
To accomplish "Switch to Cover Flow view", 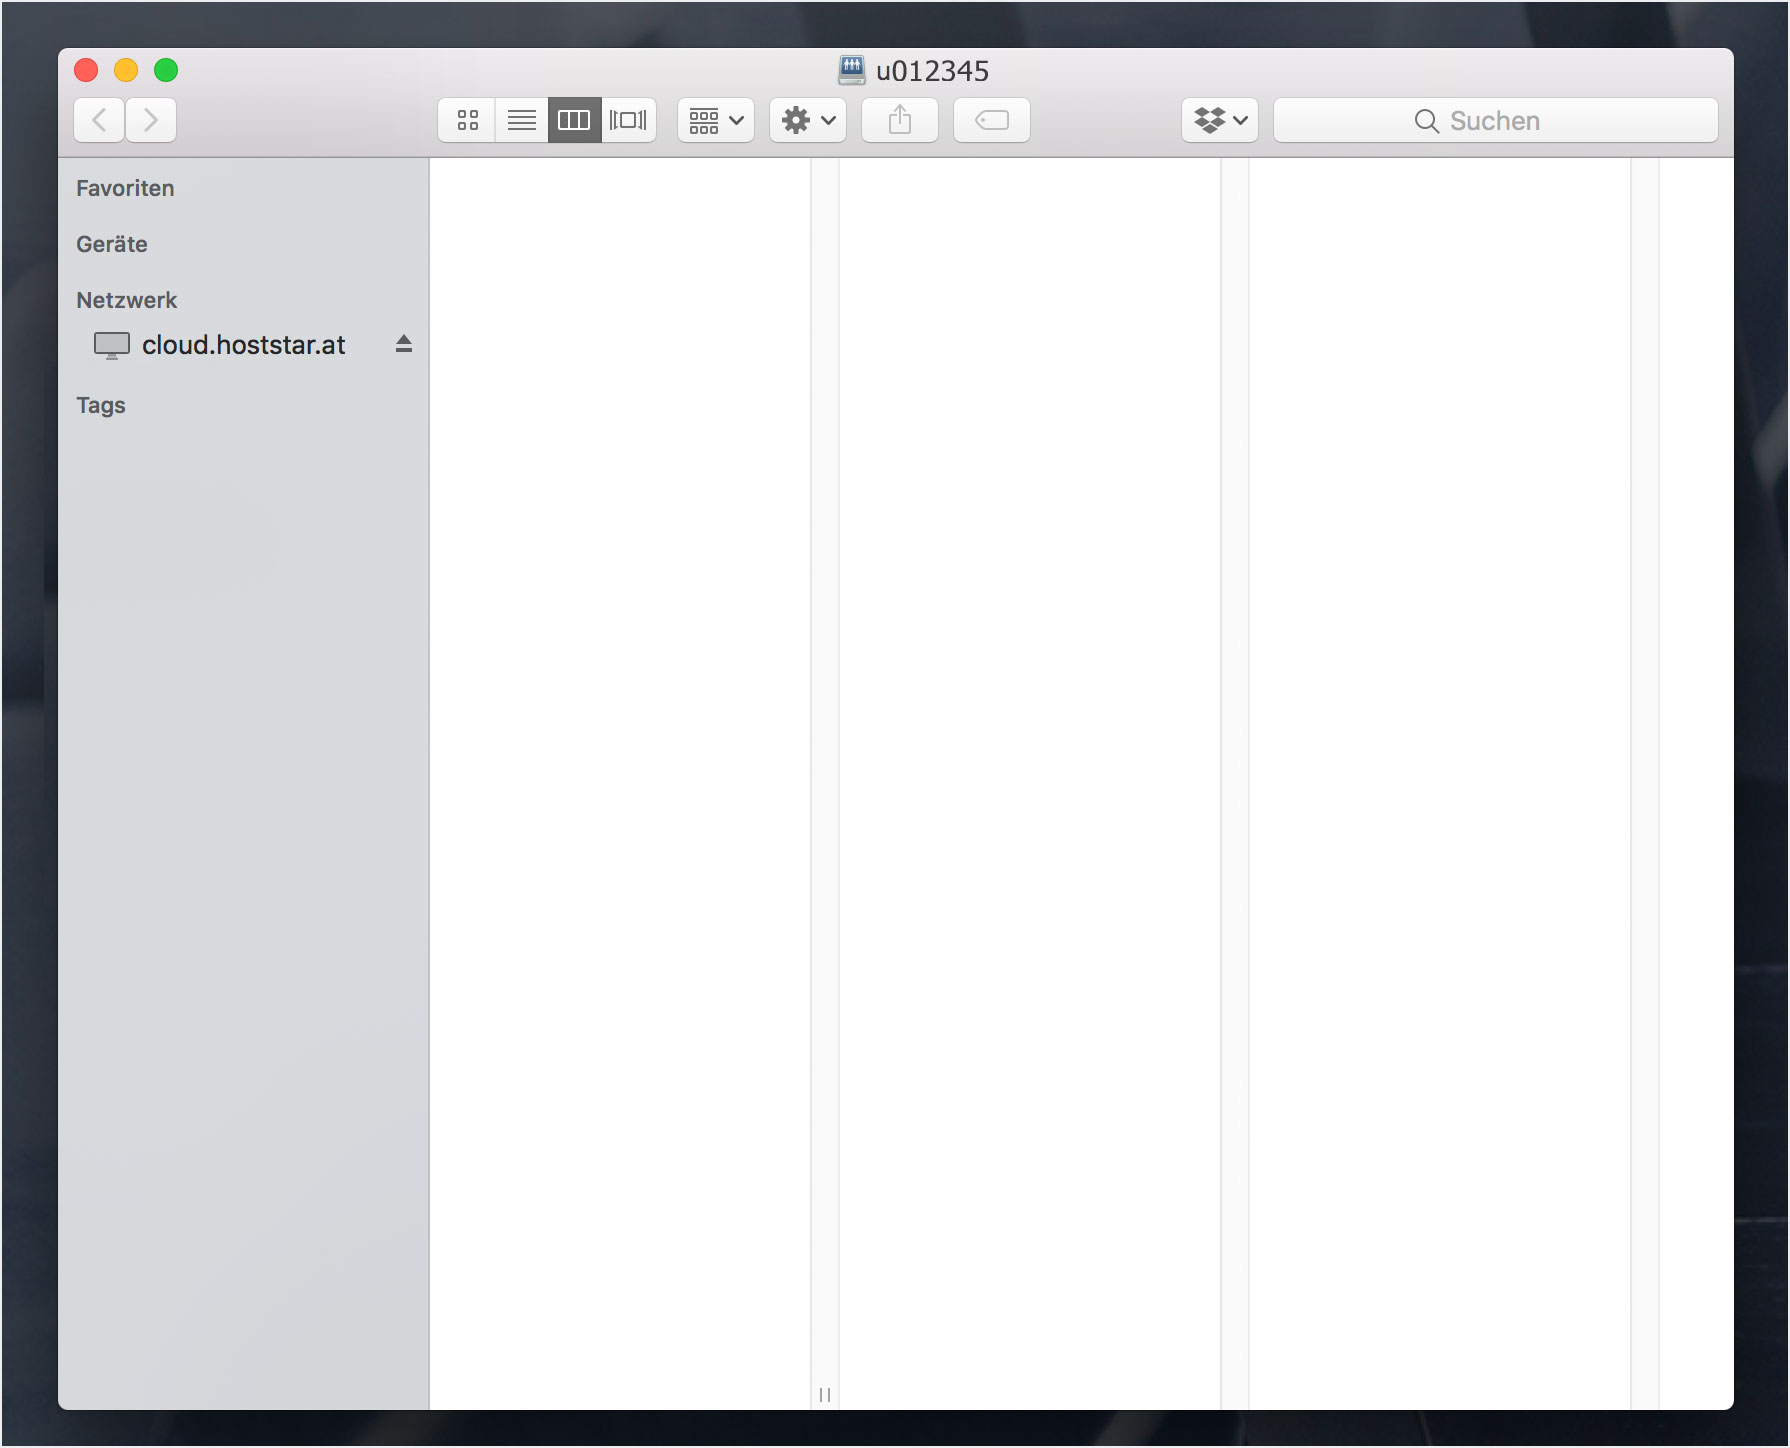I will click(x=628, y=121).
